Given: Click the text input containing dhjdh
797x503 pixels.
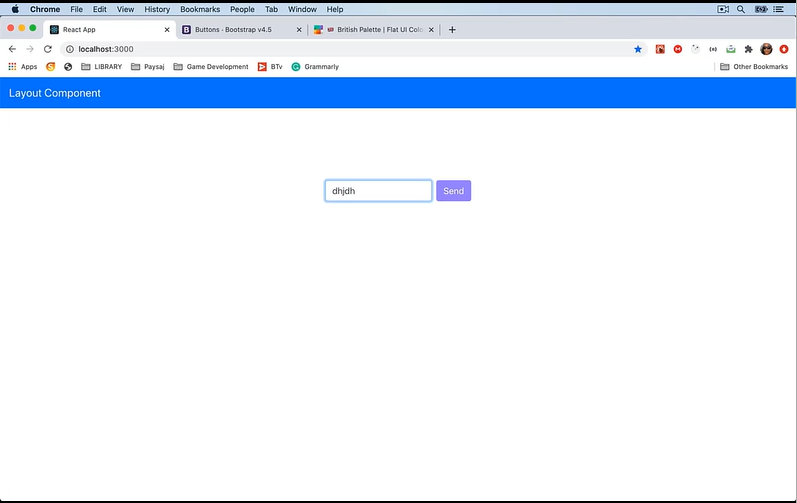Looking at the screenshot, I should pos(378,191).
